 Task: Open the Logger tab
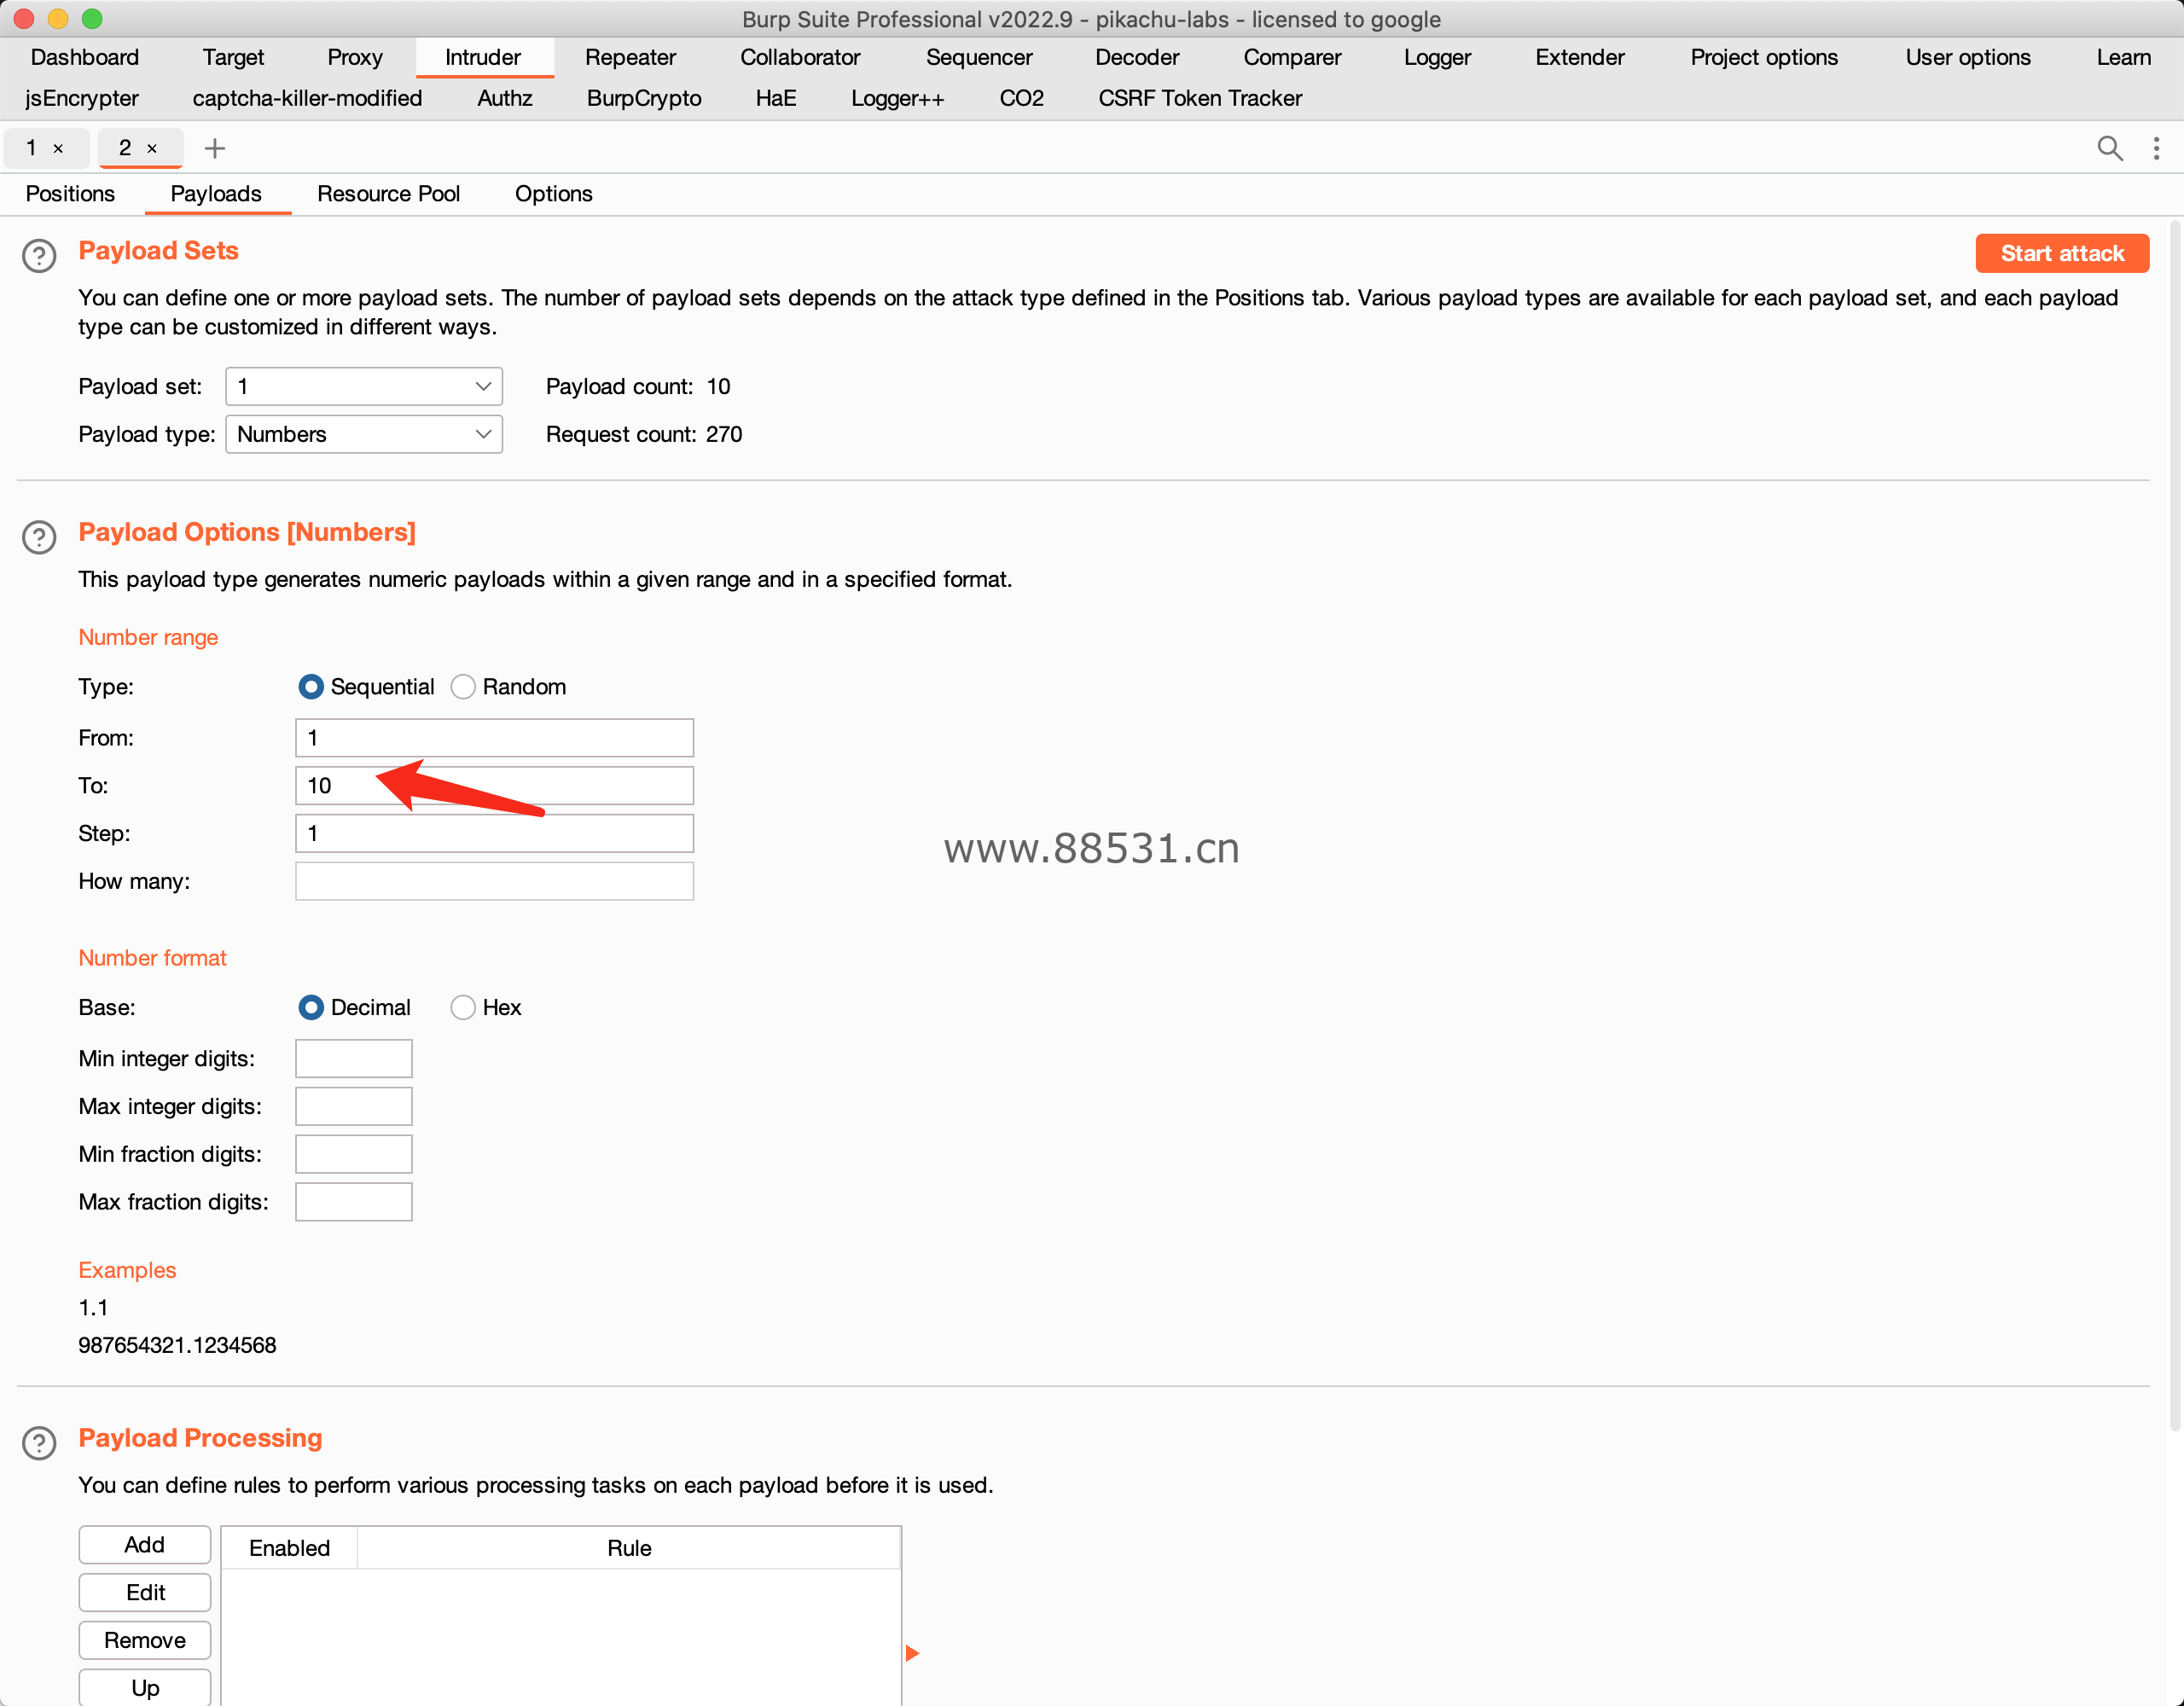pyautogui.click(x=1437, y=57)
